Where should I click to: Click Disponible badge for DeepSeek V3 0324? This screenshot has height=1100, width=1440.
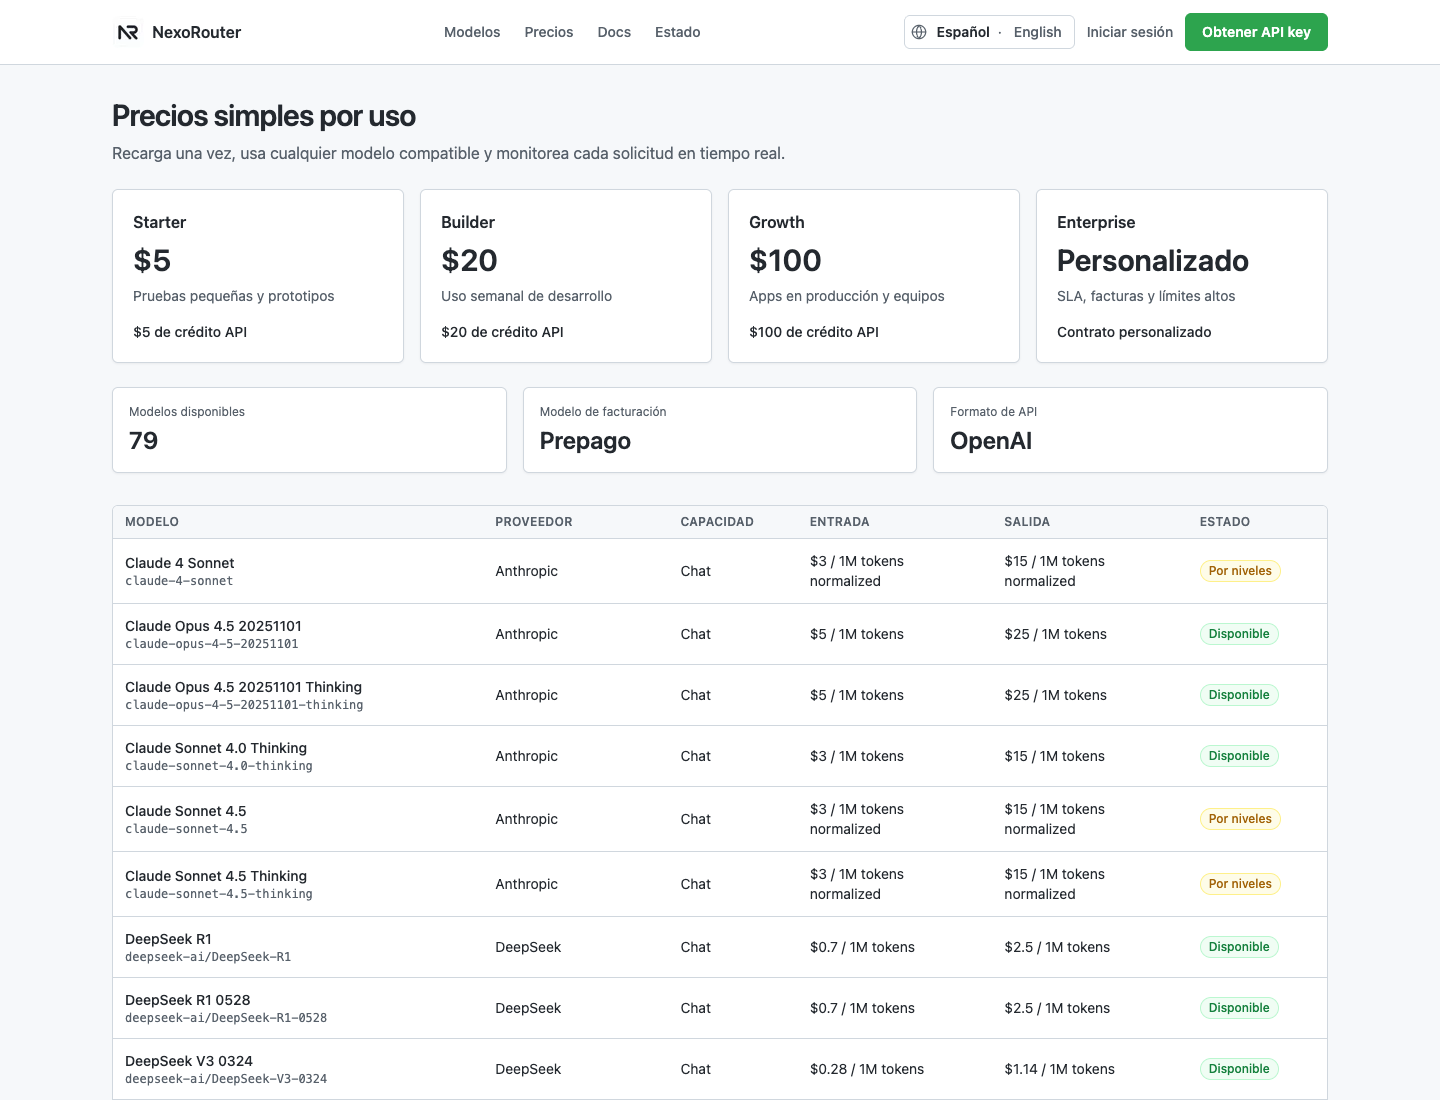(x=1239, y=1069)
